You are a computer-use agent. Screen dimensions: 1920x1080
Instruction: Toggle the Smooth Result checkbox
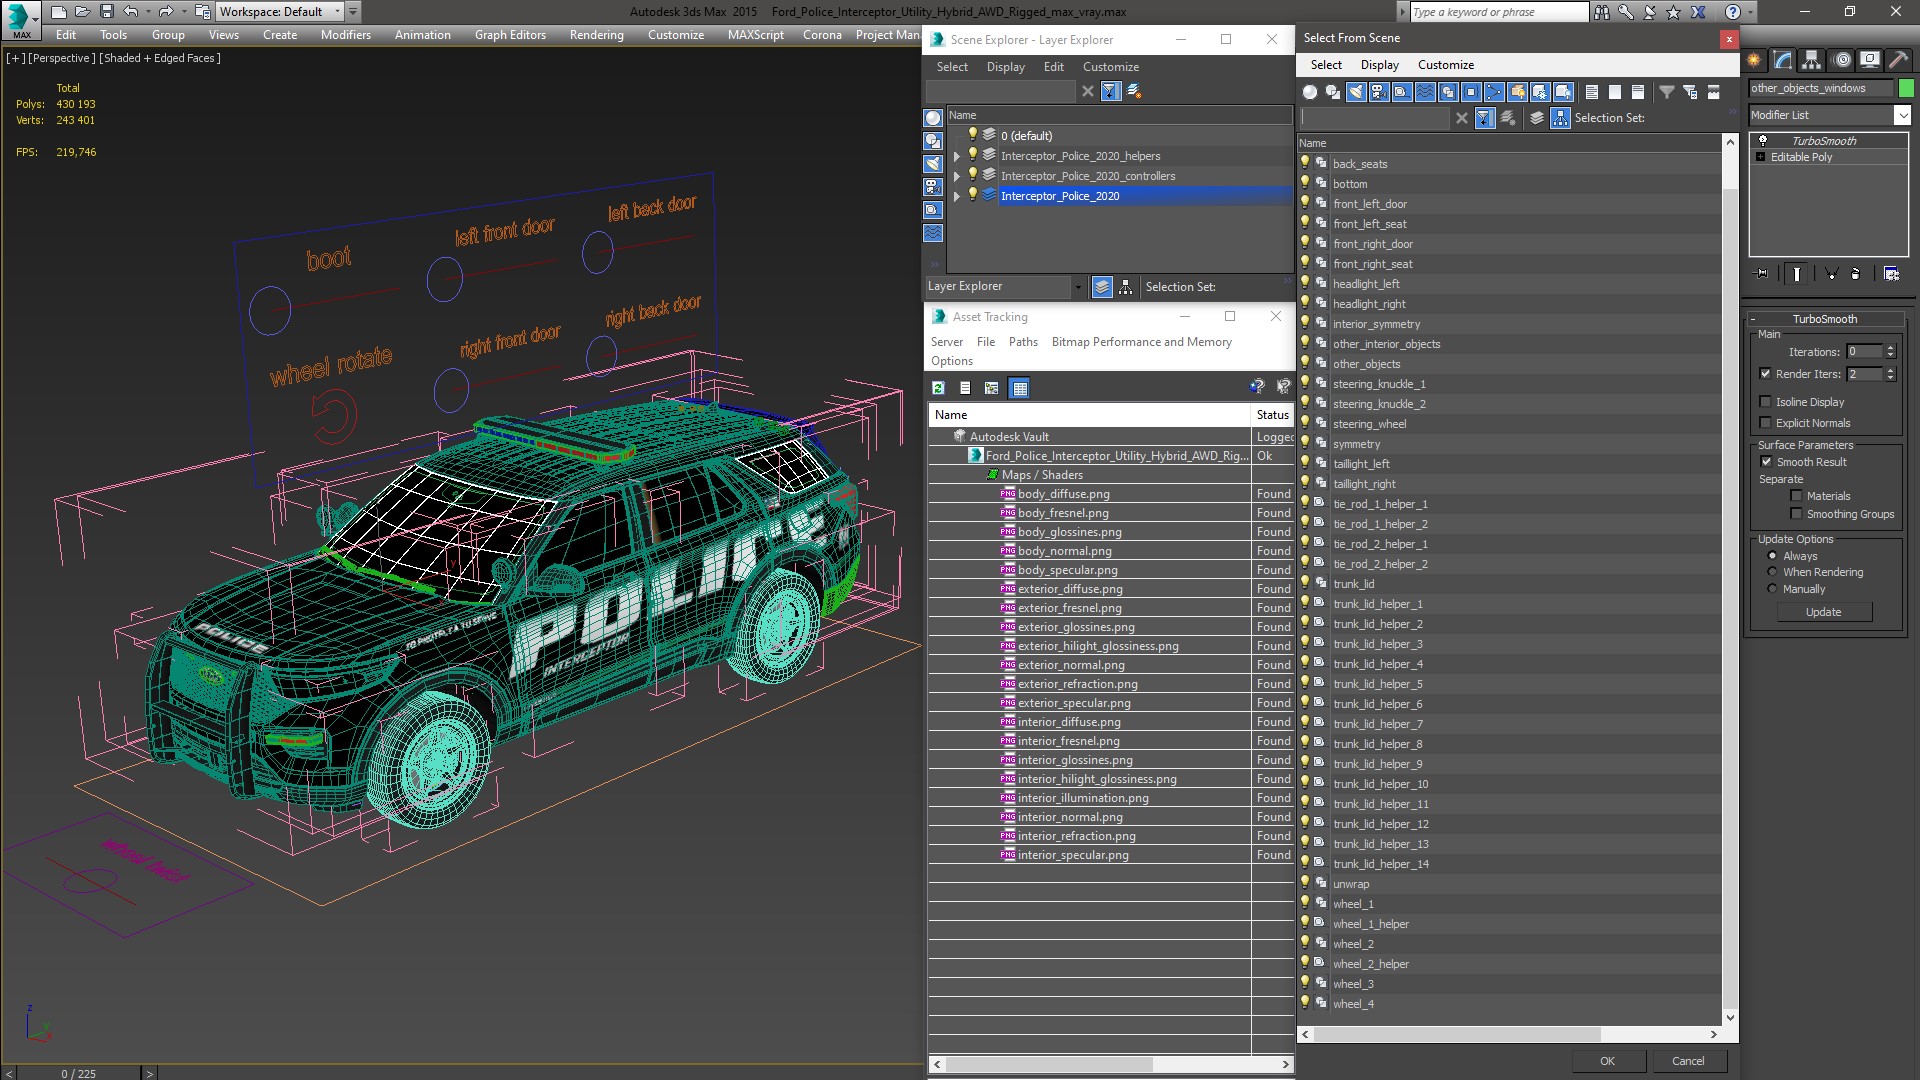[x=1766, y=462]
